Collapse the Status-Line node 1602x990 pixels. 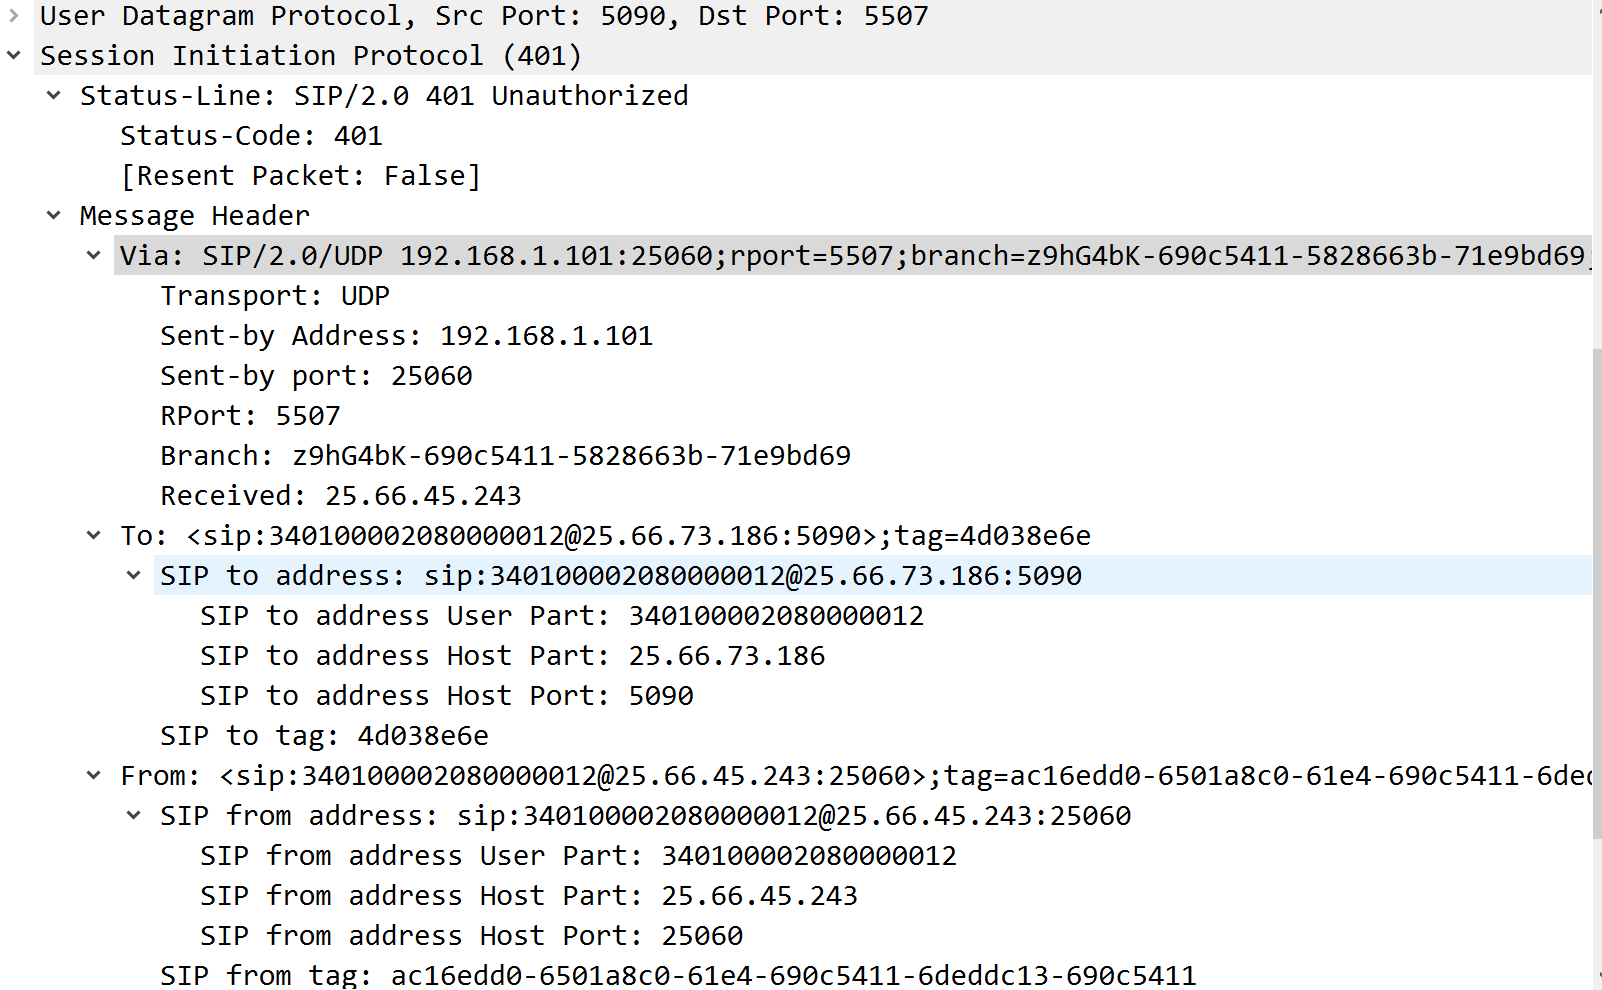pyautogui.click(x=54, y=96)
